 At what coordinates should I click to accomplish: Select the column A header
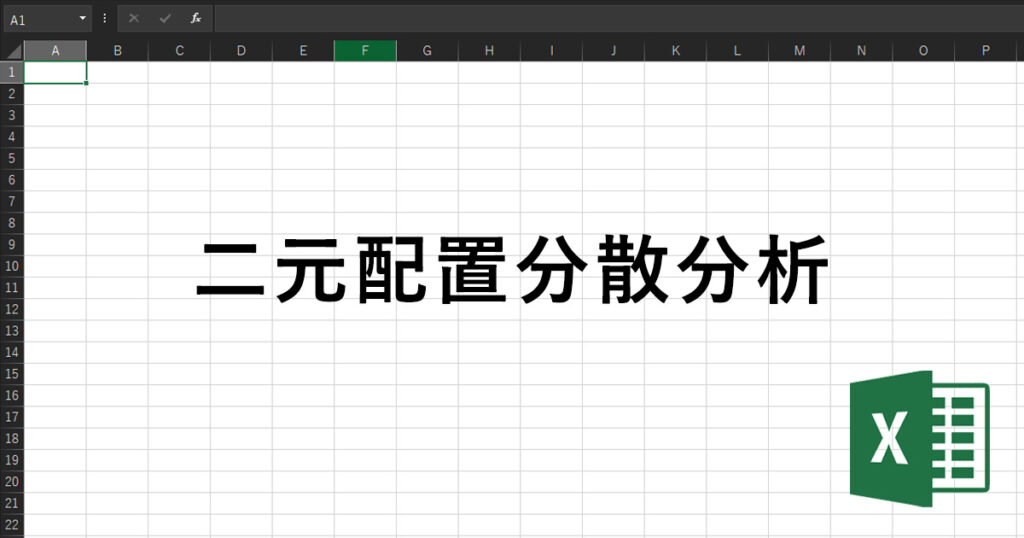click(55, 51)
